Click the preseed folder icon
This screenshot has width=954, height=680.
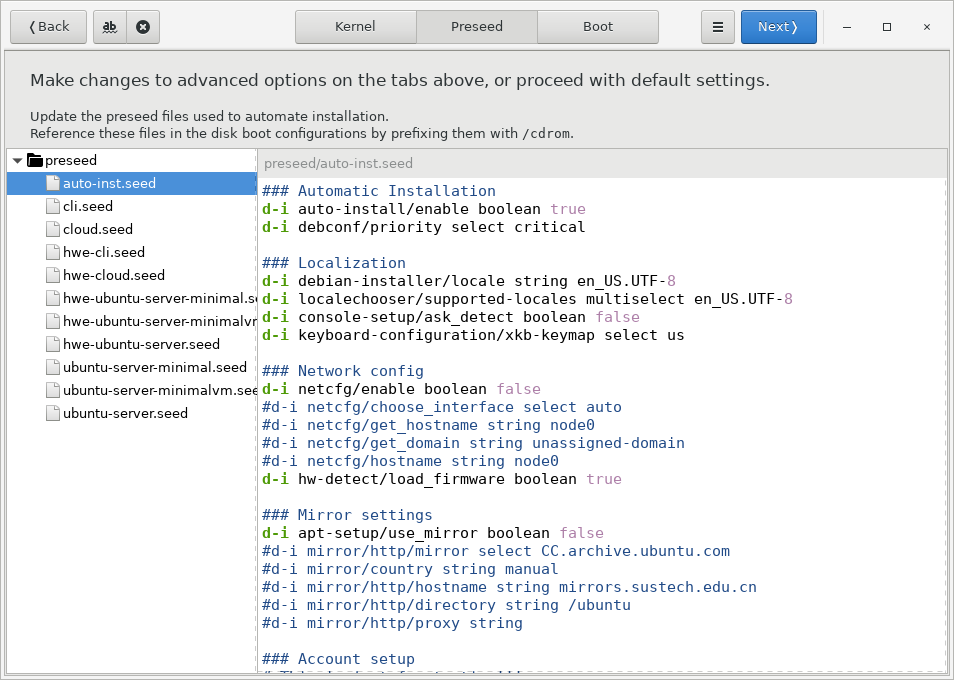point(35,161)
